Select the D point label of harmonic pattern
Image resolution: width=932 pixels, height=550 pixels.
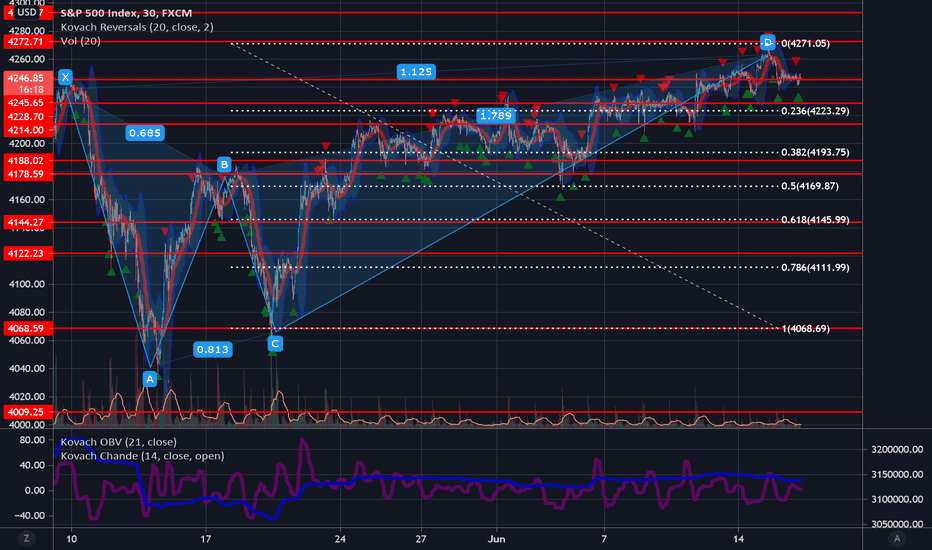767,42
